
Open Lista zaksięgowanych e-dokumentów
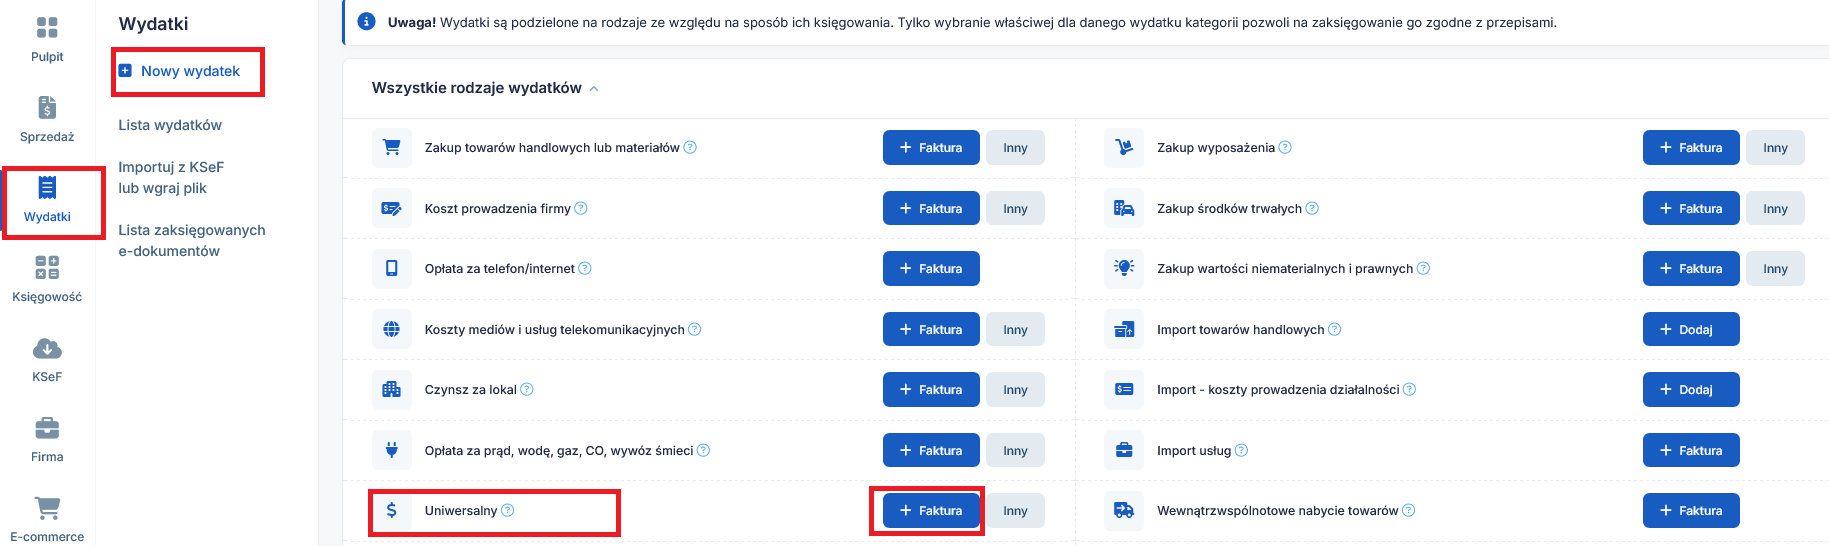(192, 240)
